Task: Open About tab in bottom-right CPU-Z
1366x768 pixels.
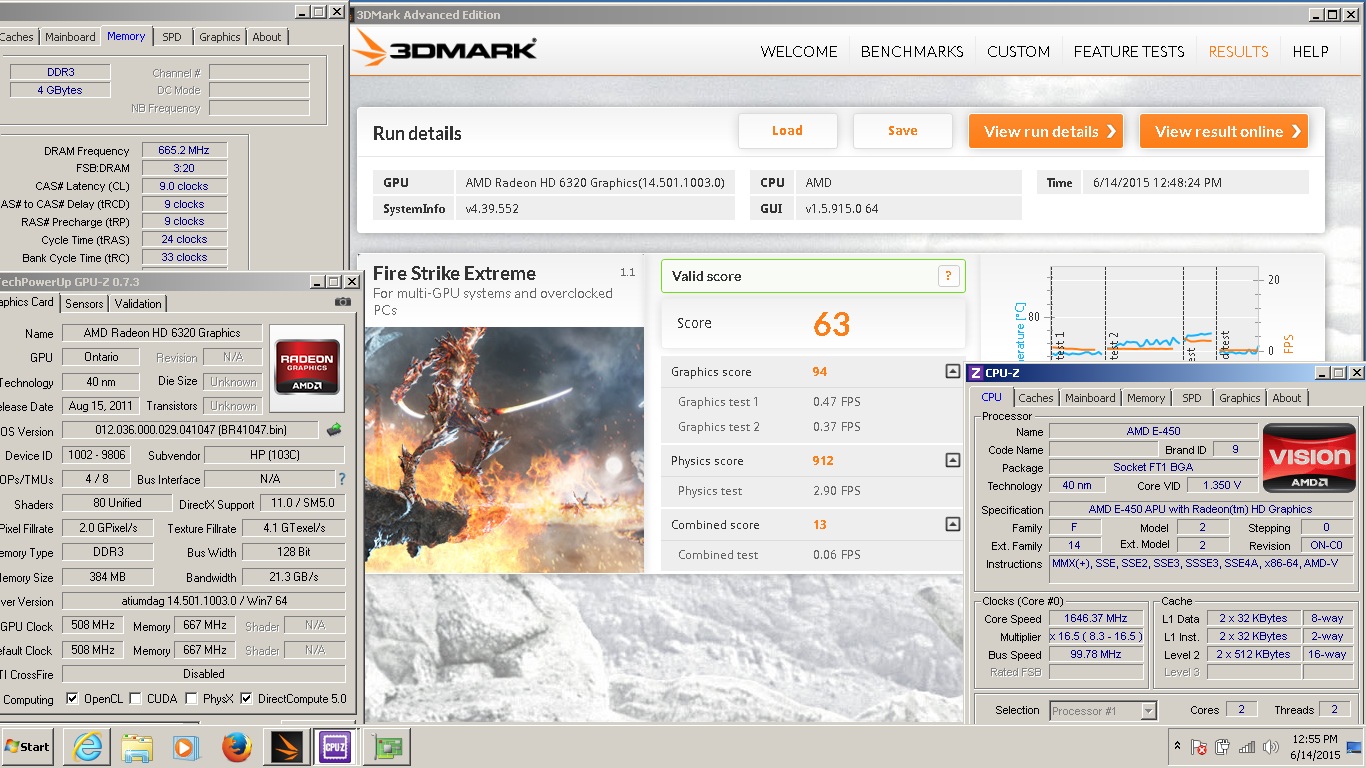Action: (1287, 398)
